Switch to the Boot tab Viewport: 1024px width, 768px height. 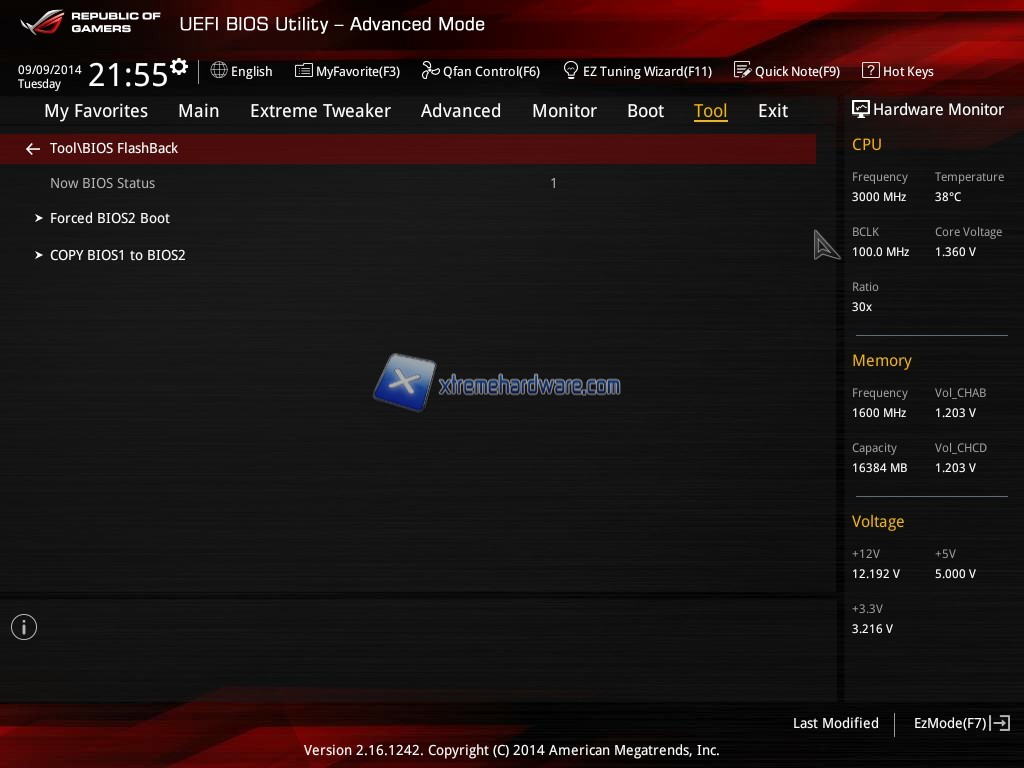645,111
